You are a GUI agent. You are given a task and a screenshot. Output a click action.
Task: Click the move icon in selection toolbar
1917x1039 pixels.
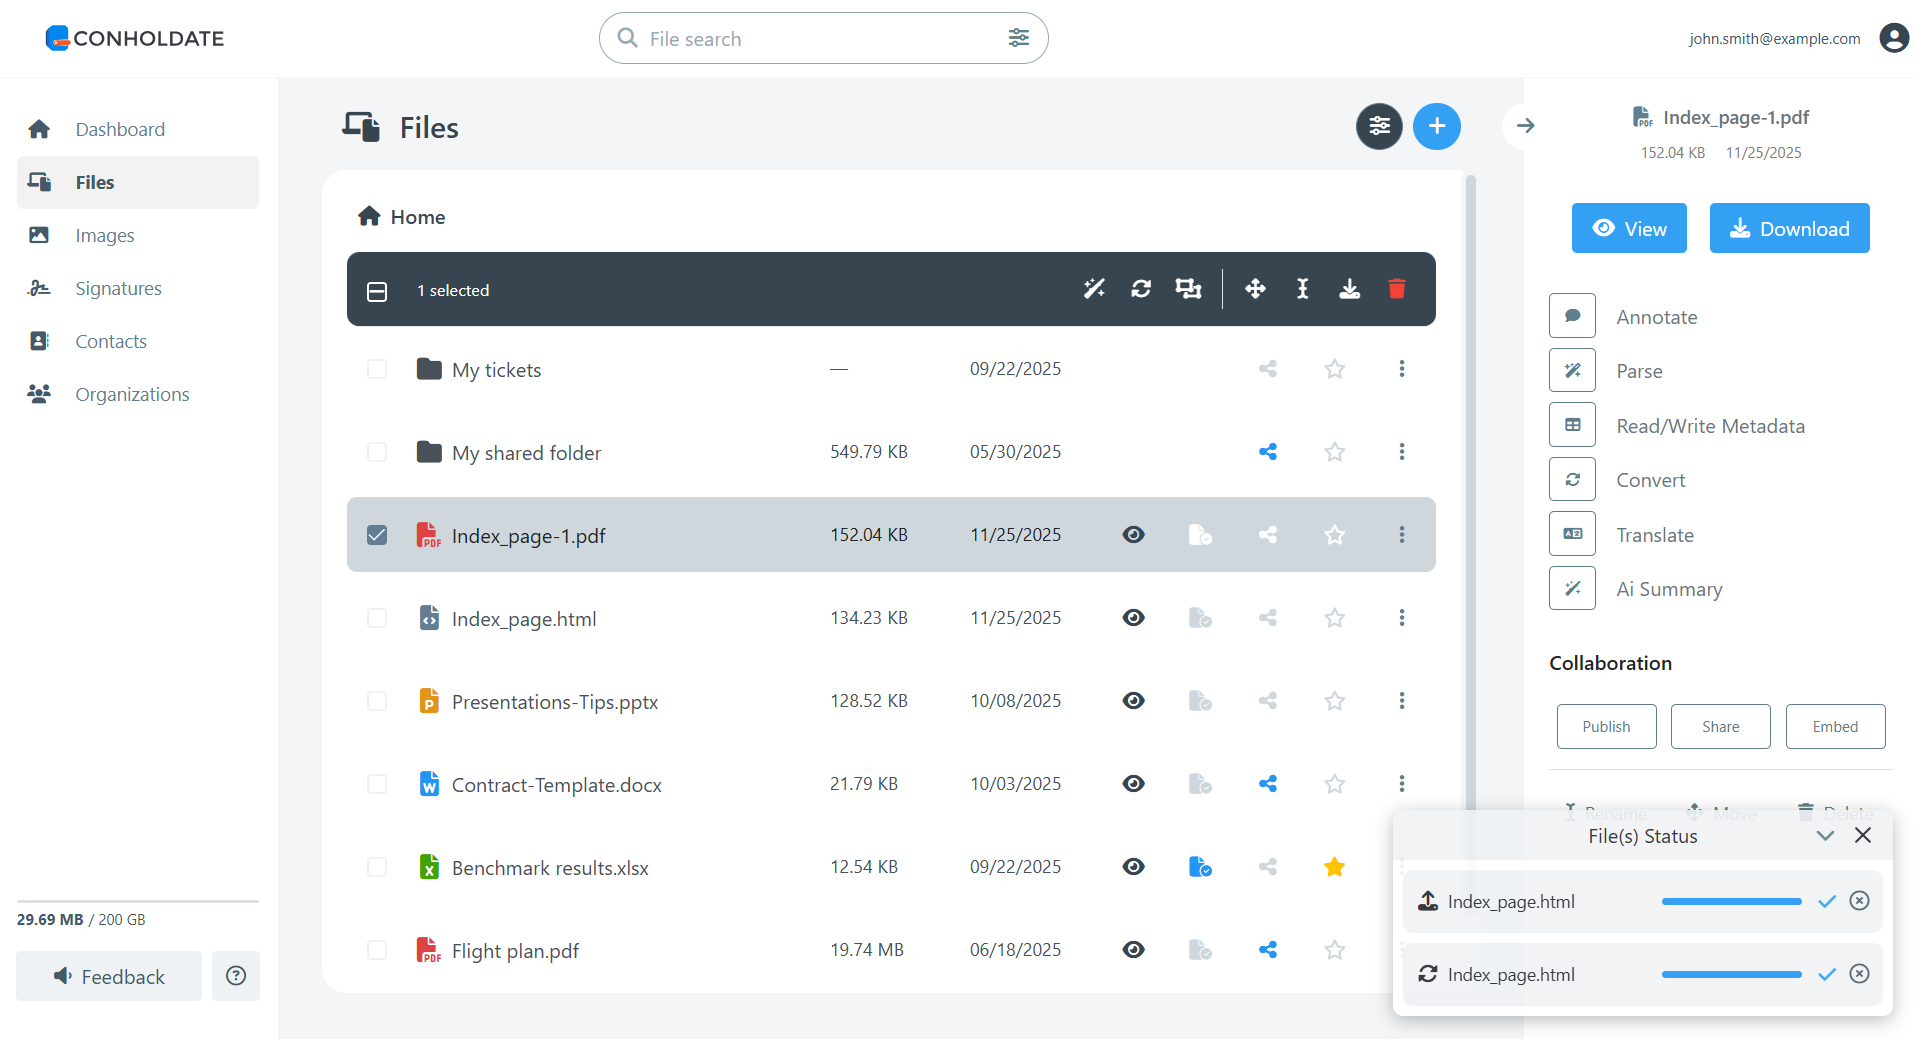point(1255,289)
